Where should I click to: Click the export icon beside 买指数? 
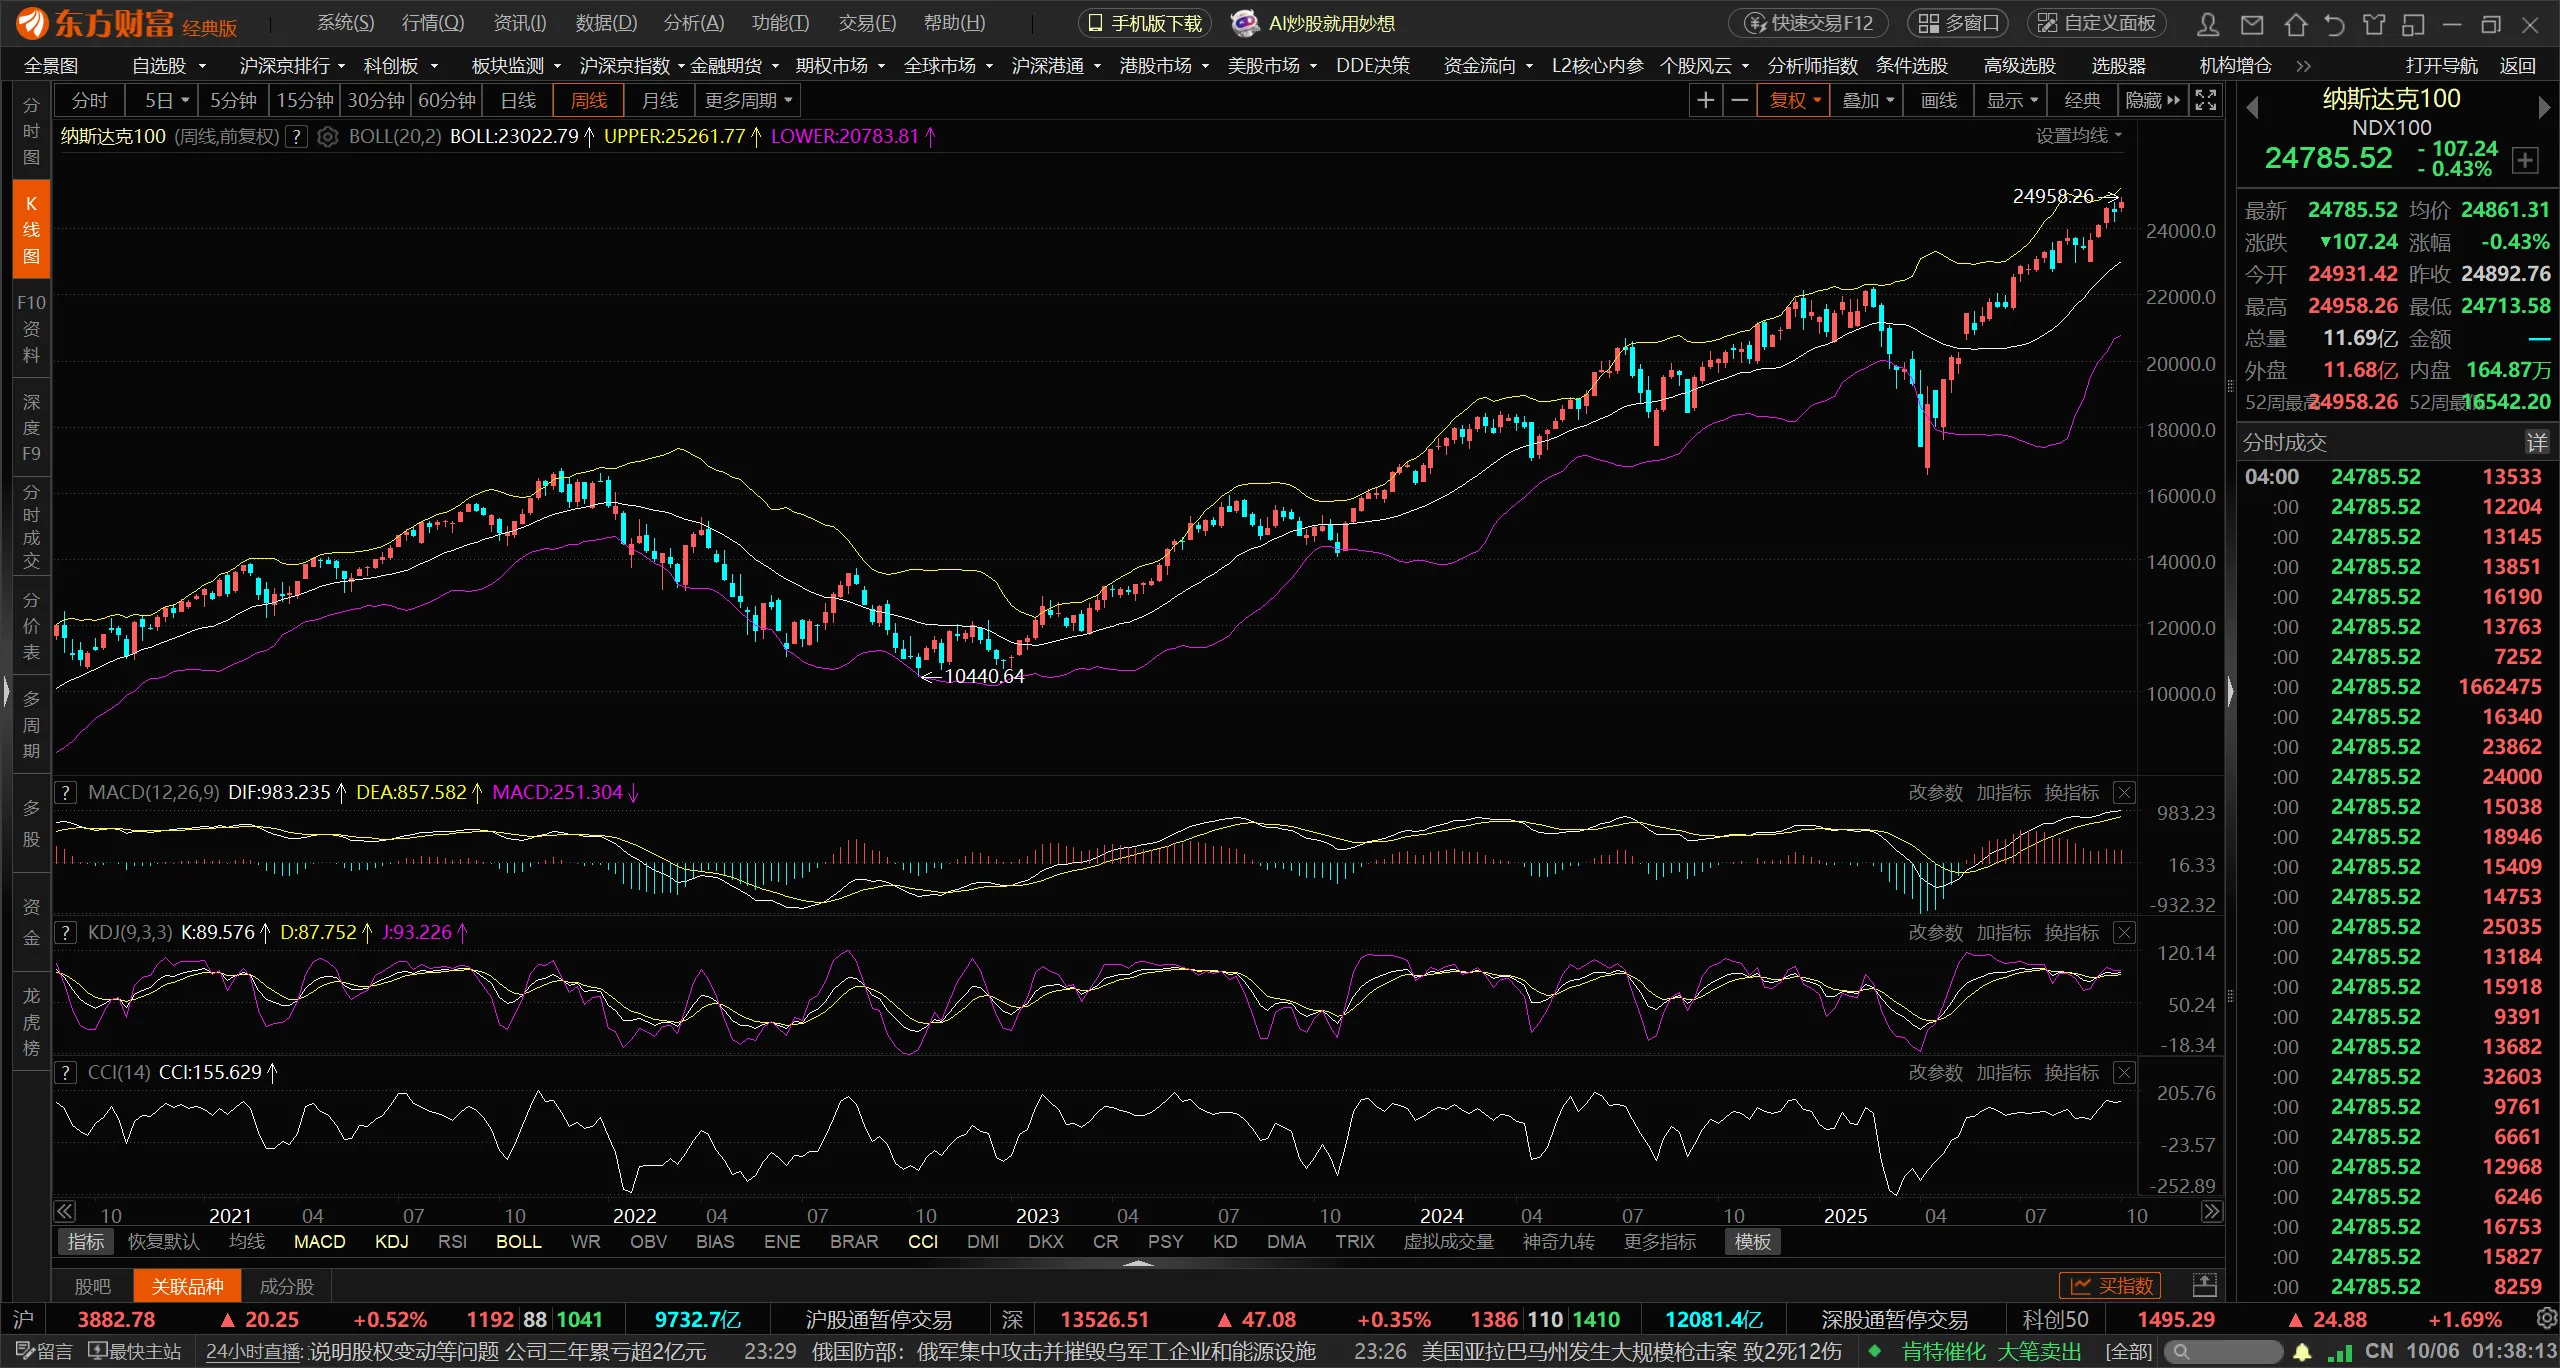[x=2204, y=1285]
